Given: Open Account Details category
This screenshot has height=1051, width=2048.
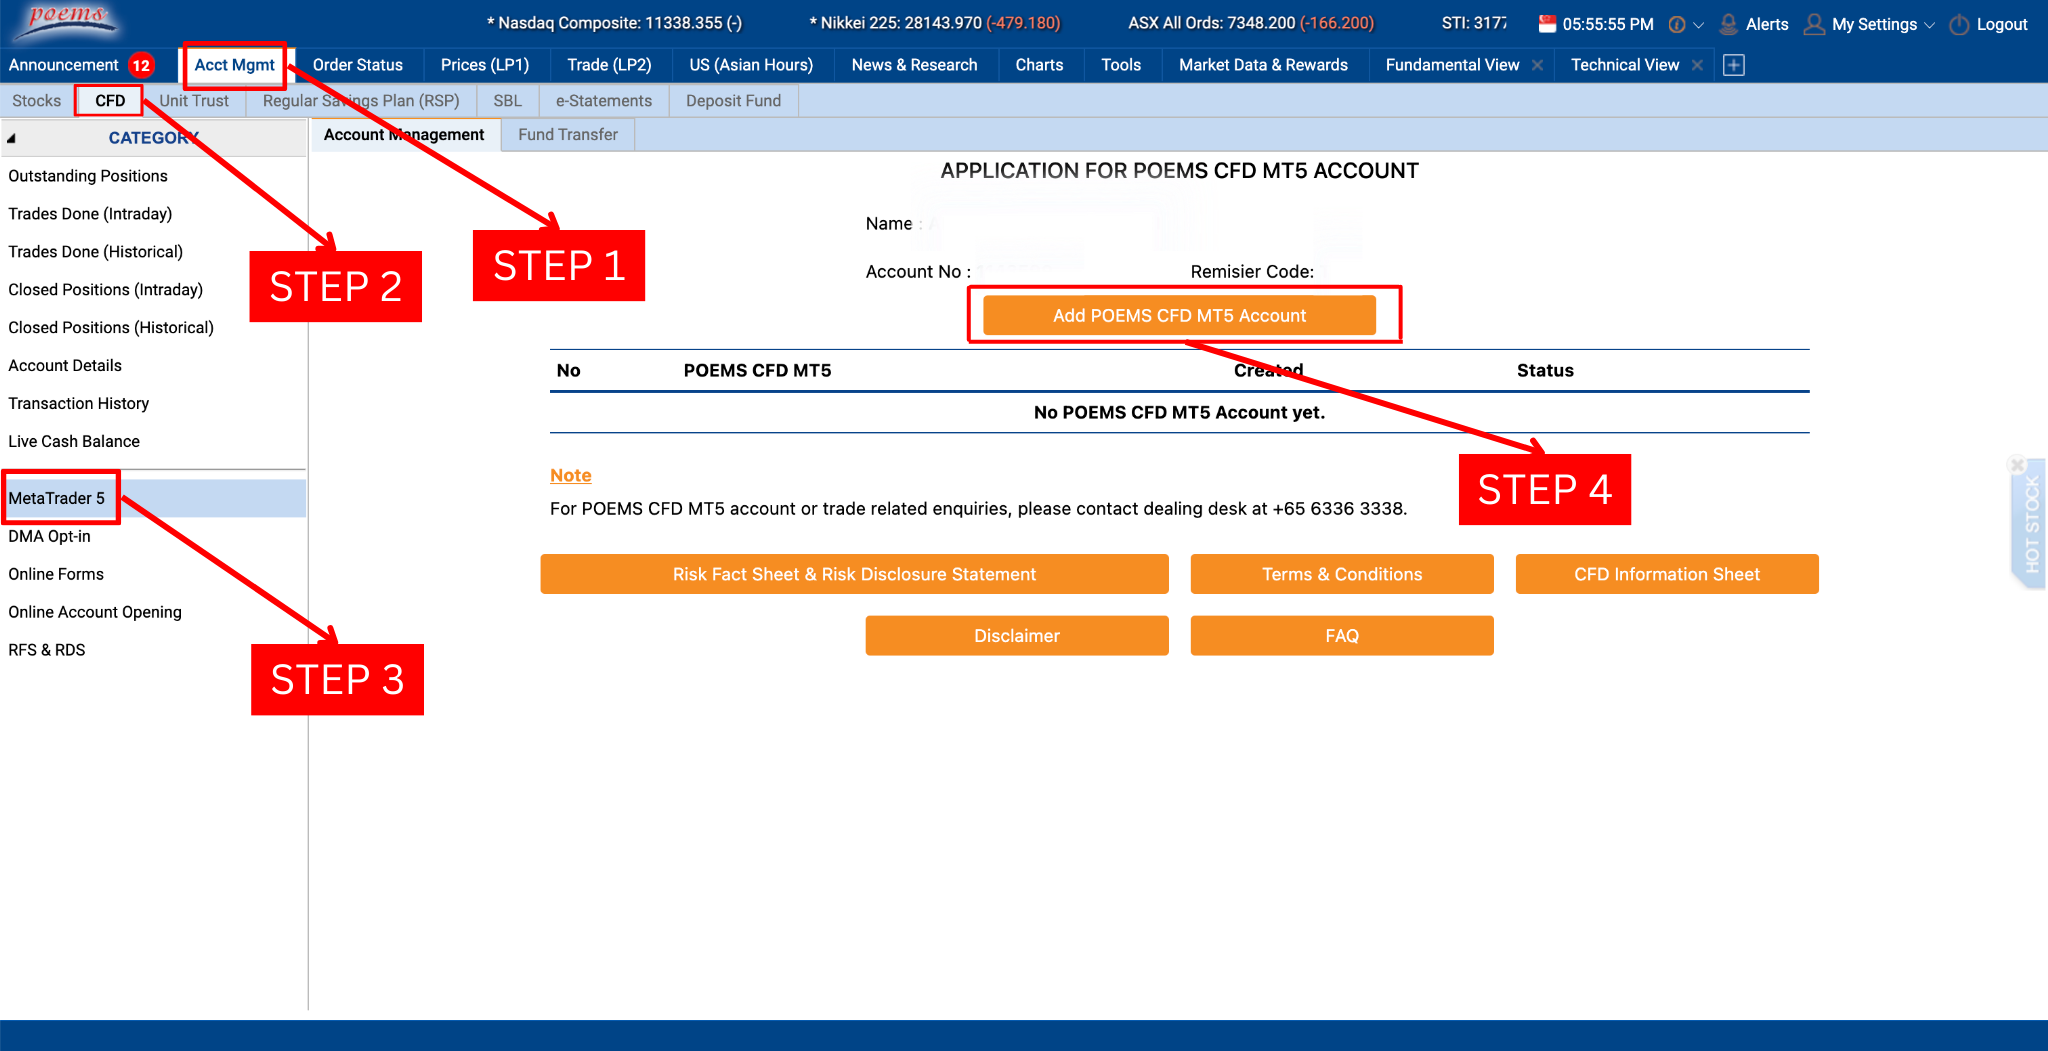Looking at the screenshot, I should [x=65, y=366].
